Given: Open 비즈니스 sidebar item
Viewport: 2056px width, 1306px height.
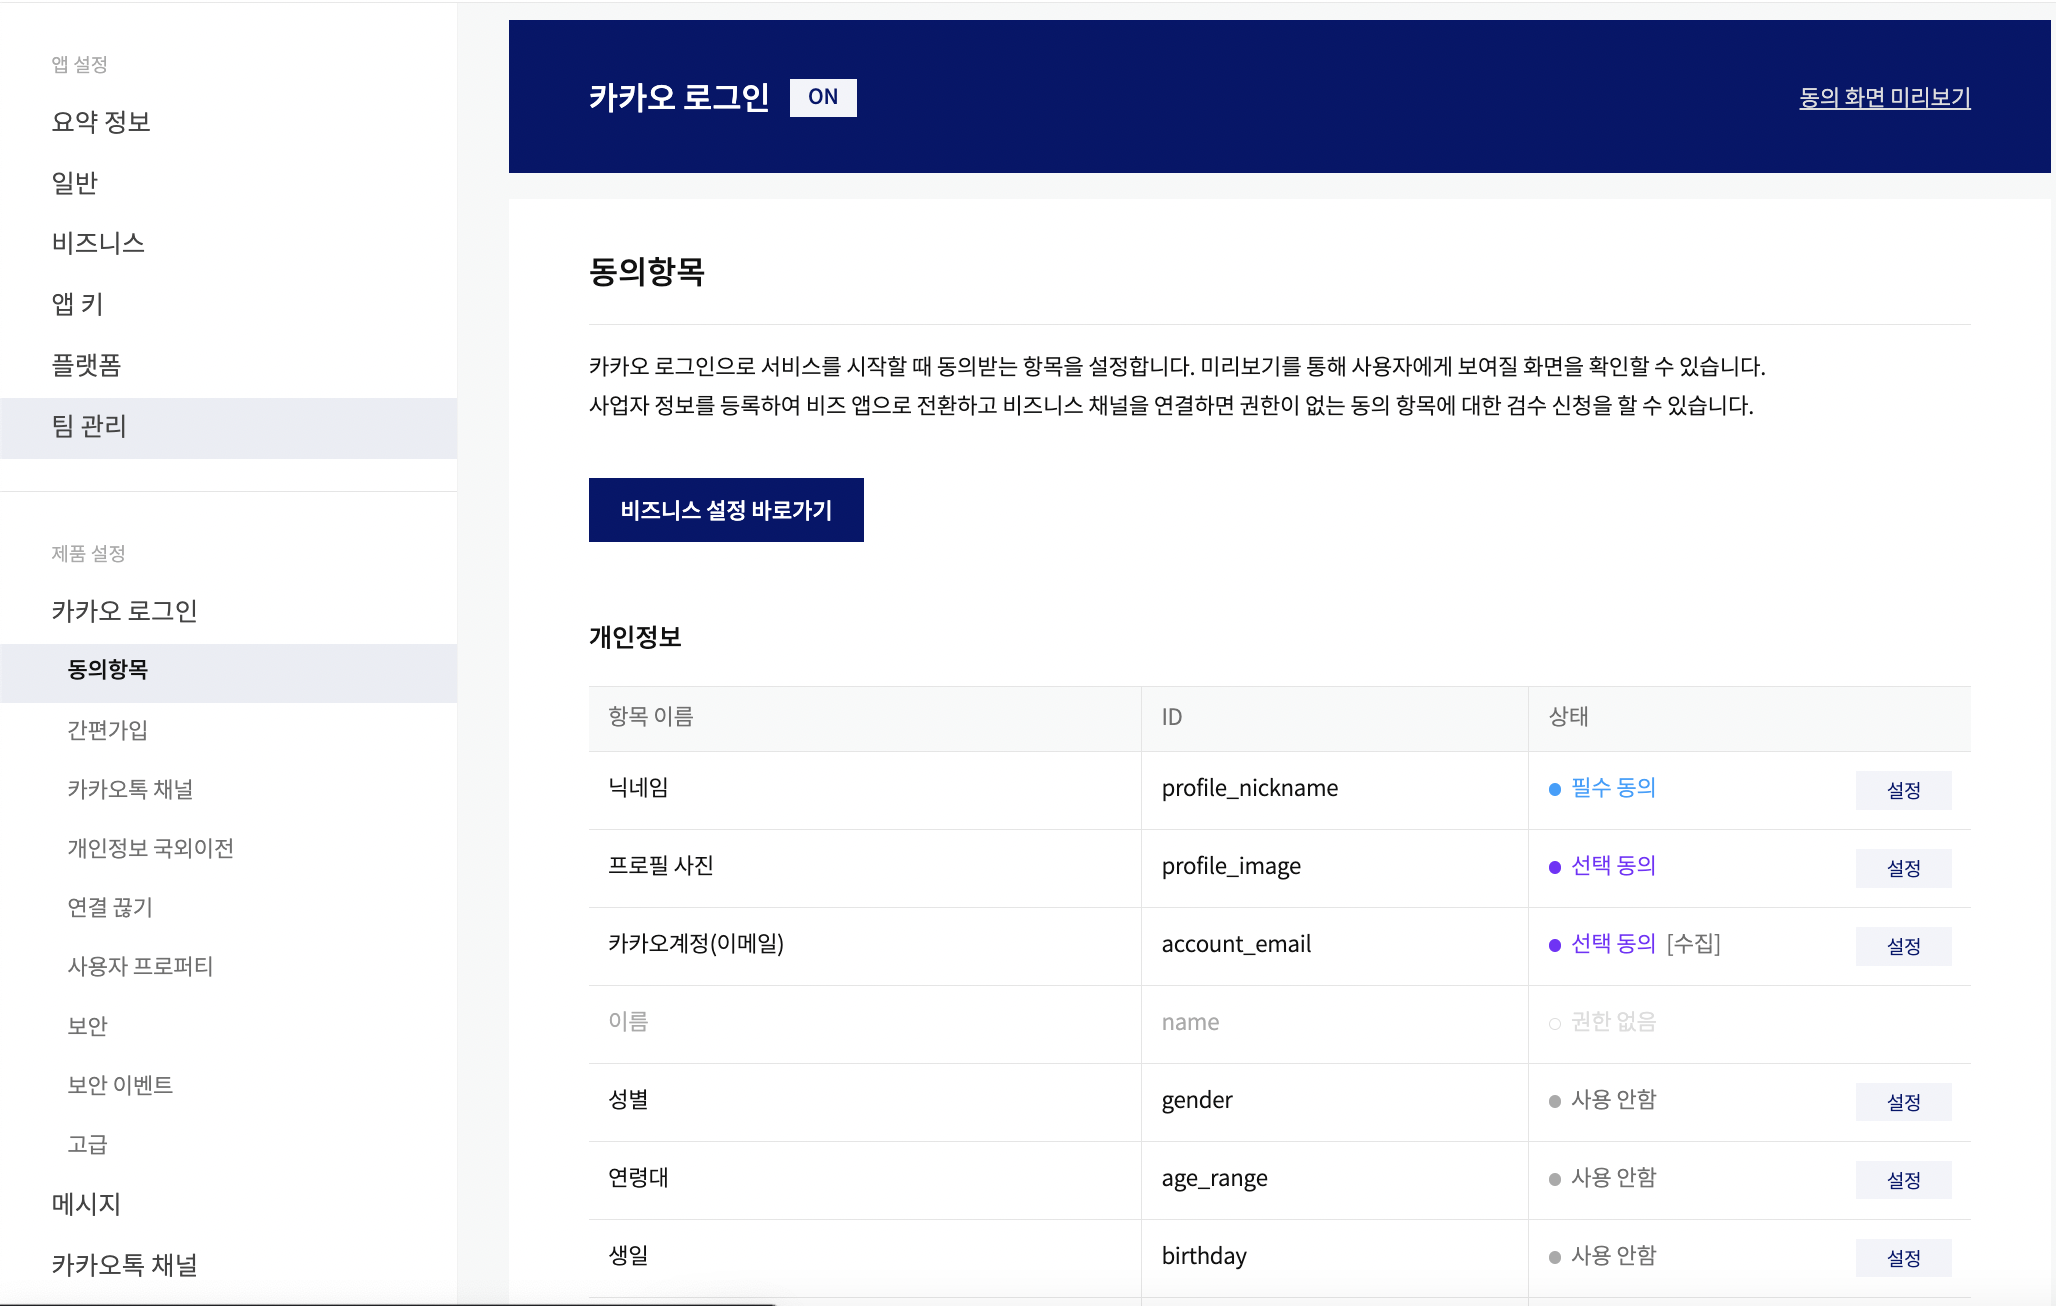Looking at the screenshot, I should (98, 243).
